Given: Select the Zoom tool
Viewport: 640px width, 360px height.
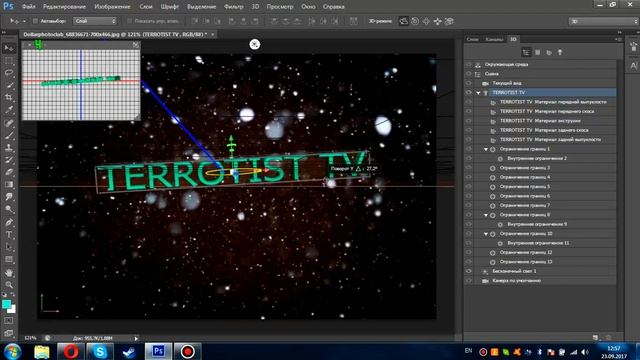Looking at the screenshot, I should (9, 285).
